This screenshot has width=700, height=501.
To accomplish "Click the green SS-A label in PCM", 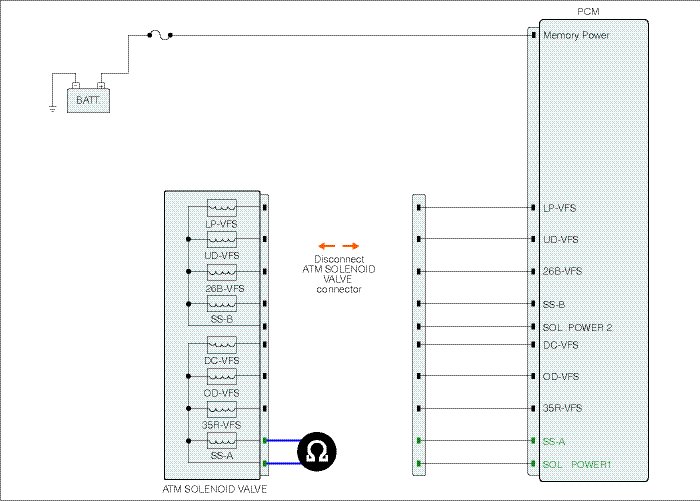I will 554,442.
